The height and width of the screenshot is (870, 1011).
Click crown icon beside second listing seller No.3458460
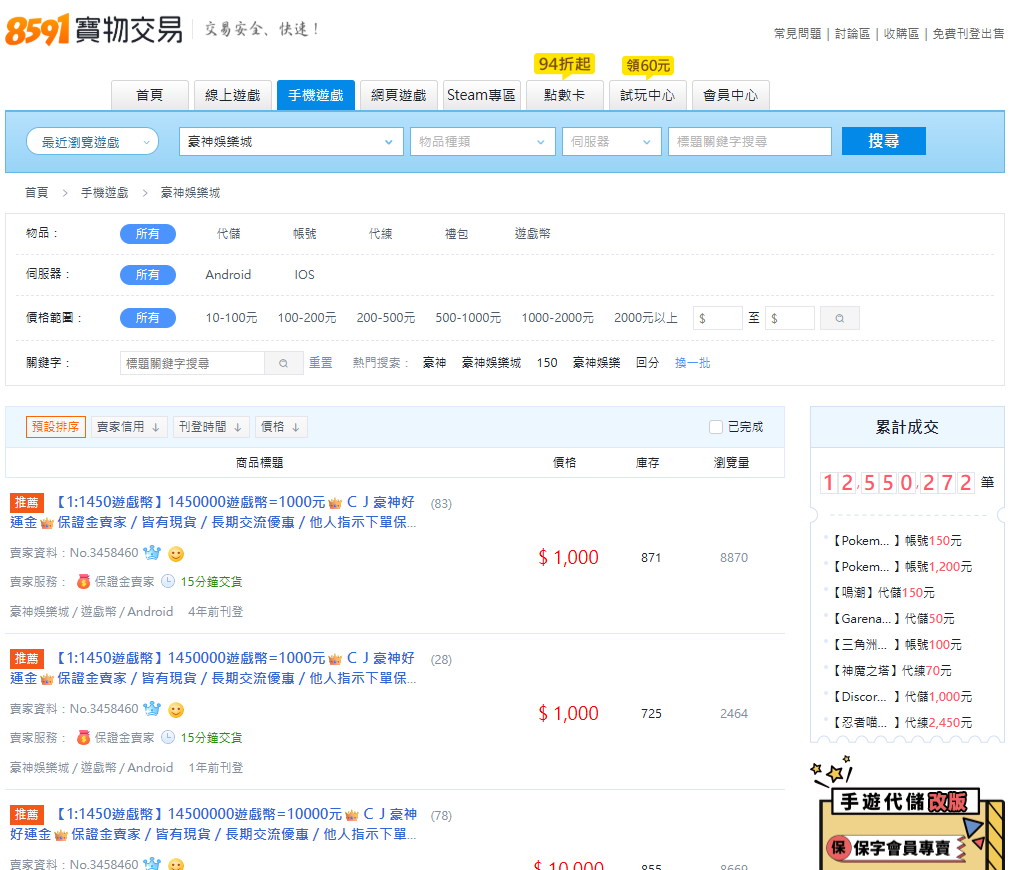pos(152,709)
